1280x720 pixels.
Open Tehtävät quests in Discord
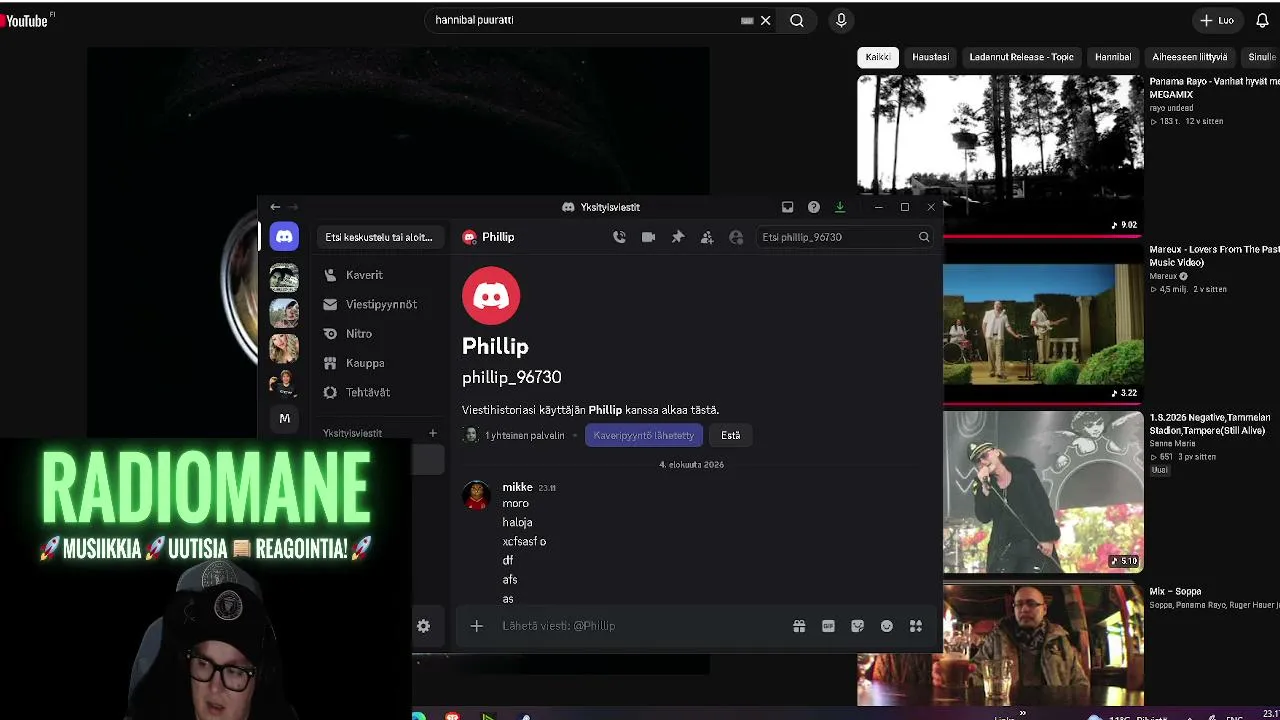tap(380, 392)
